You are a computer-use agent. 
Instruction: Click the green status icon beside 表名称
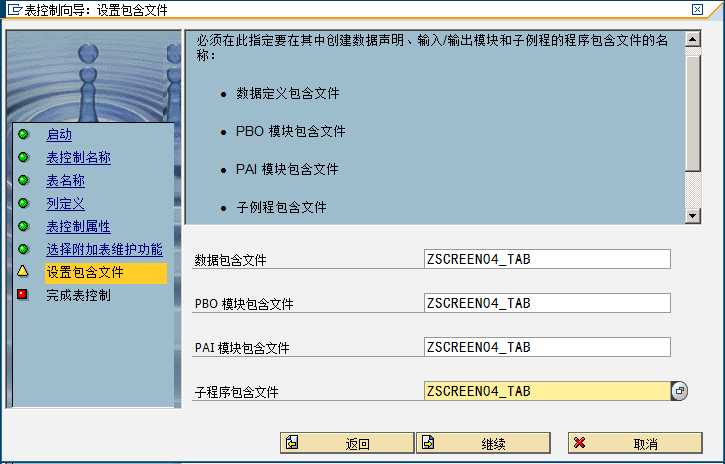pyautogui.click(x=23, y=181)
